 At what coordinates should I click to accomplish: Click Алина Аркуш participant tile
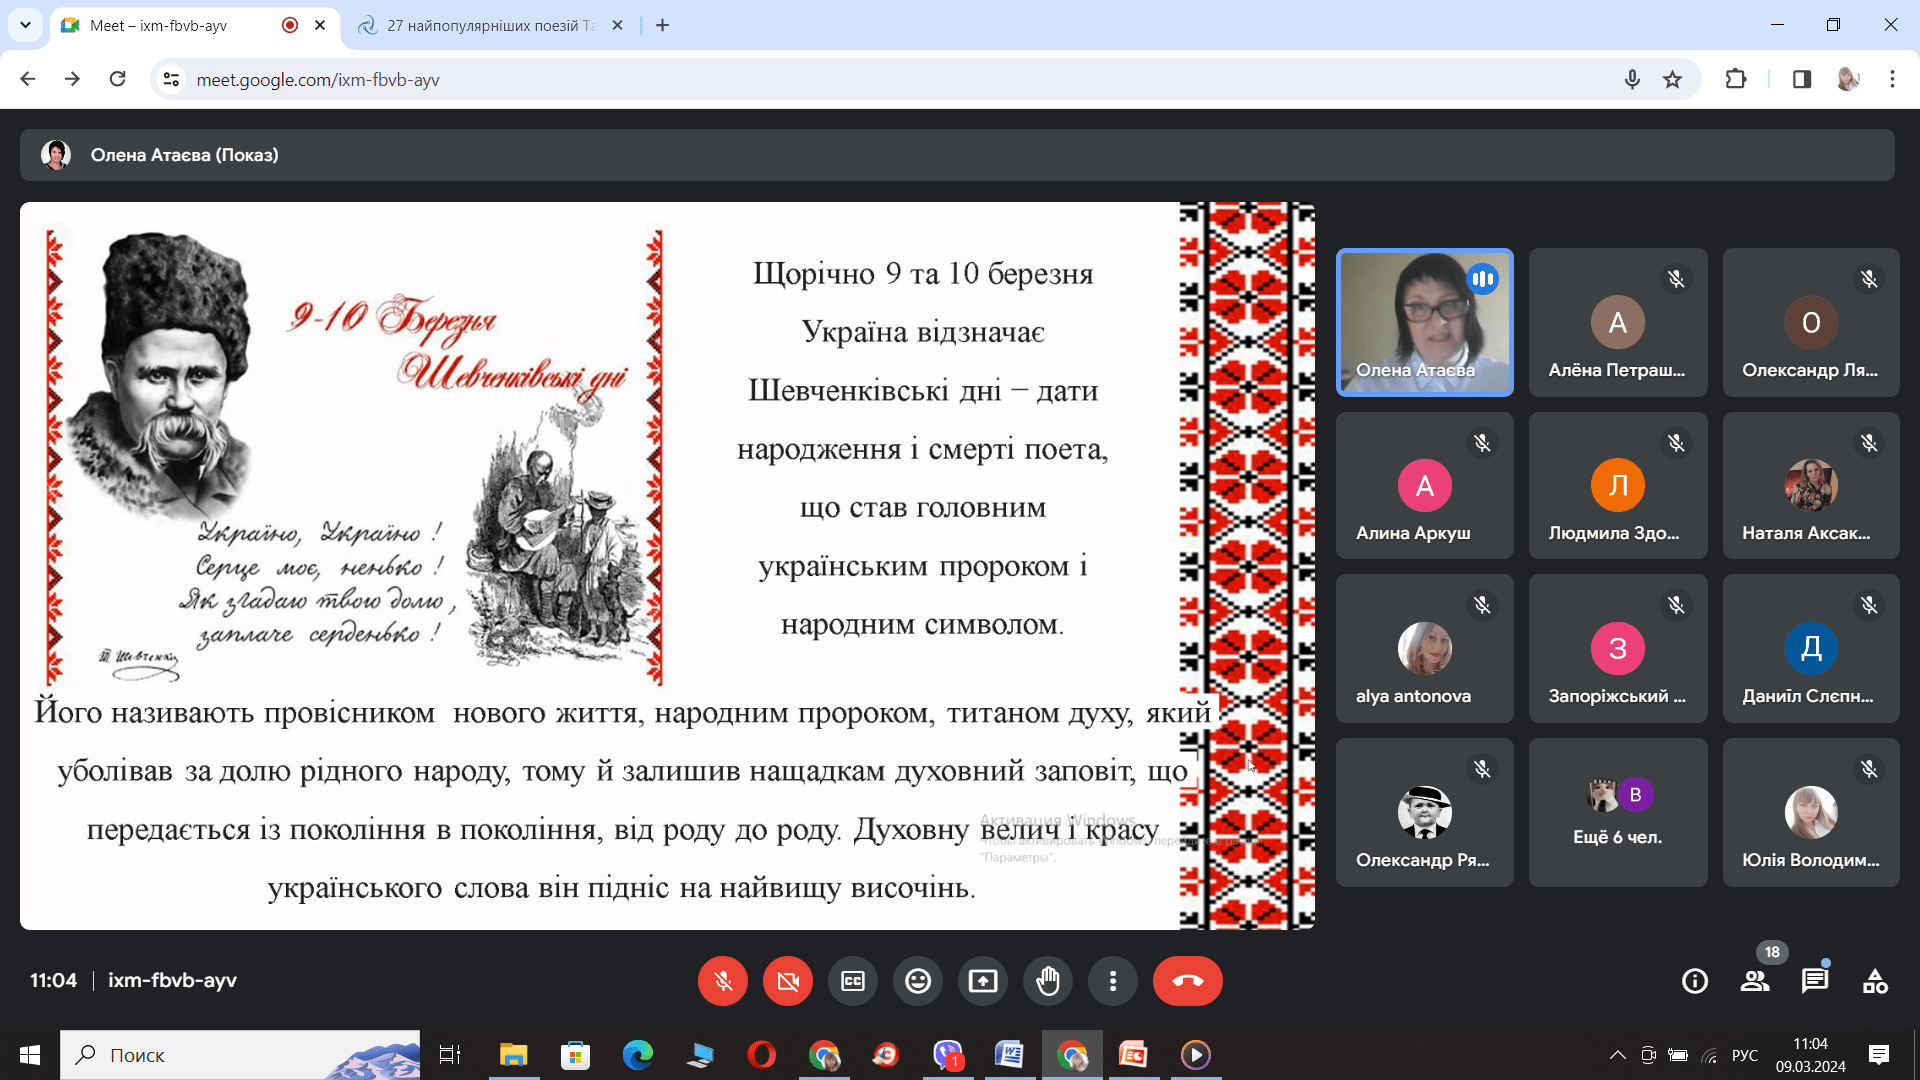[x=1425, y=485]
